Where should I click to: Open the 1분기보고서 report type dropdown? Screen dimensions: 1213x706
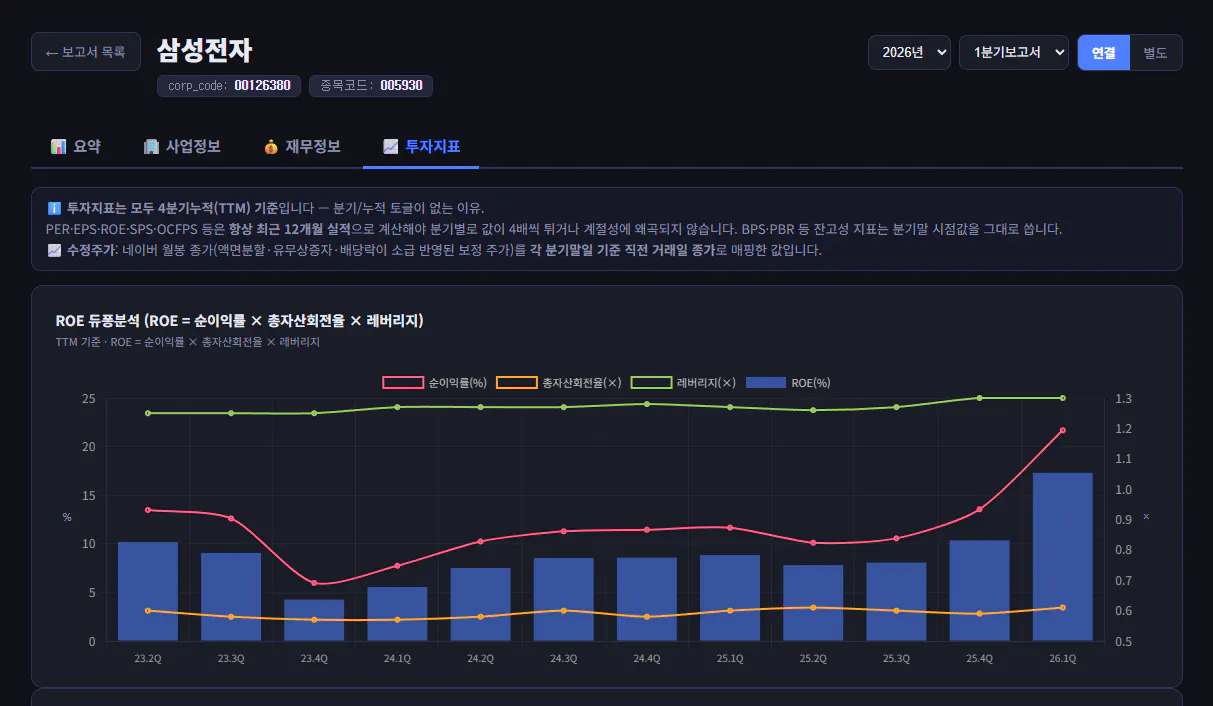(x=1014, y=53)
